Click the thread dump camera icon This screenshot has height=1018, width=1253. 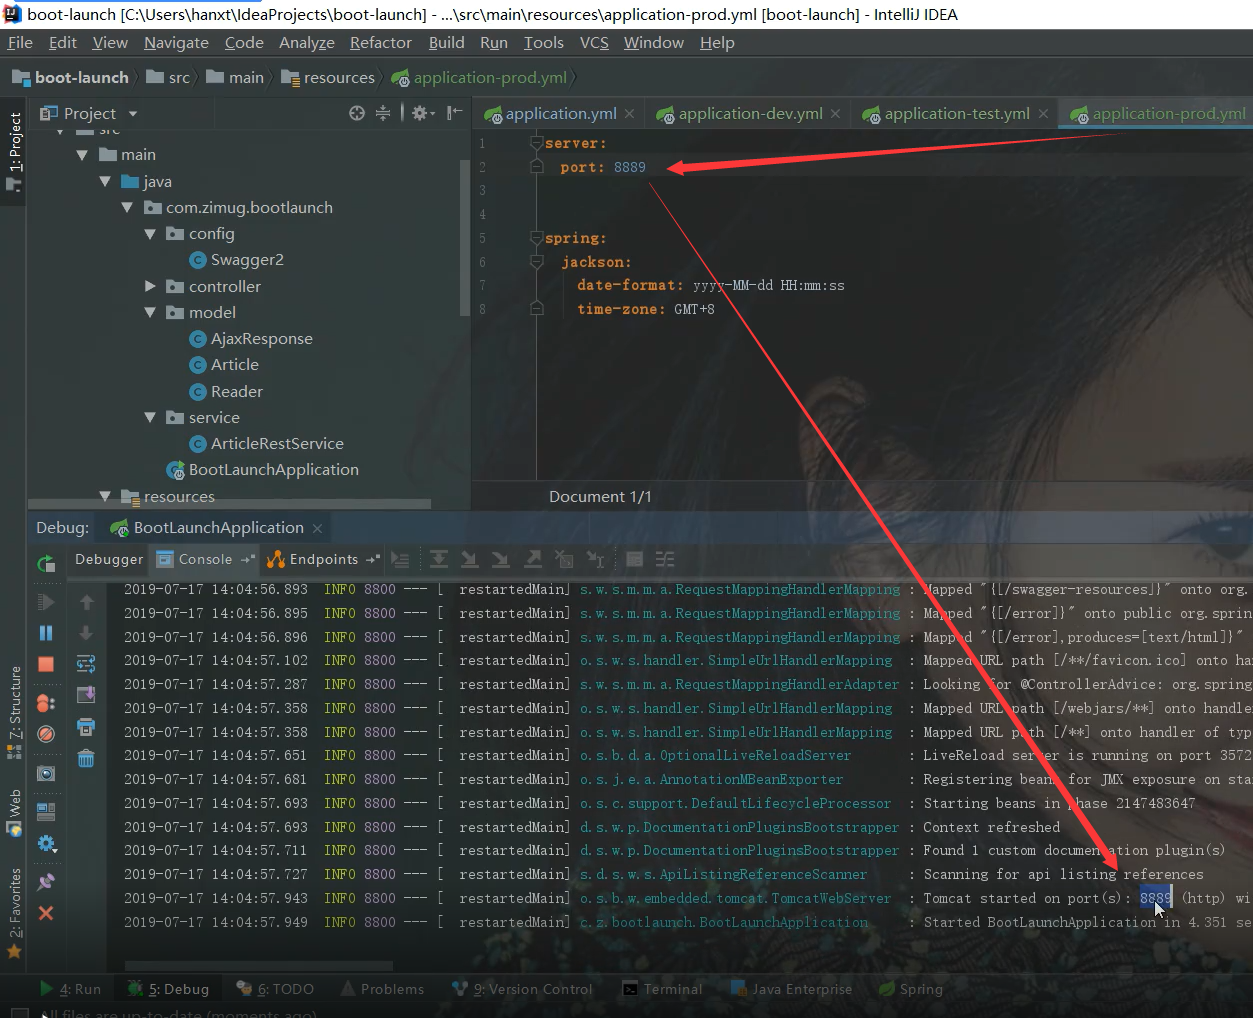pyautogui.click(x=46, y=774)
